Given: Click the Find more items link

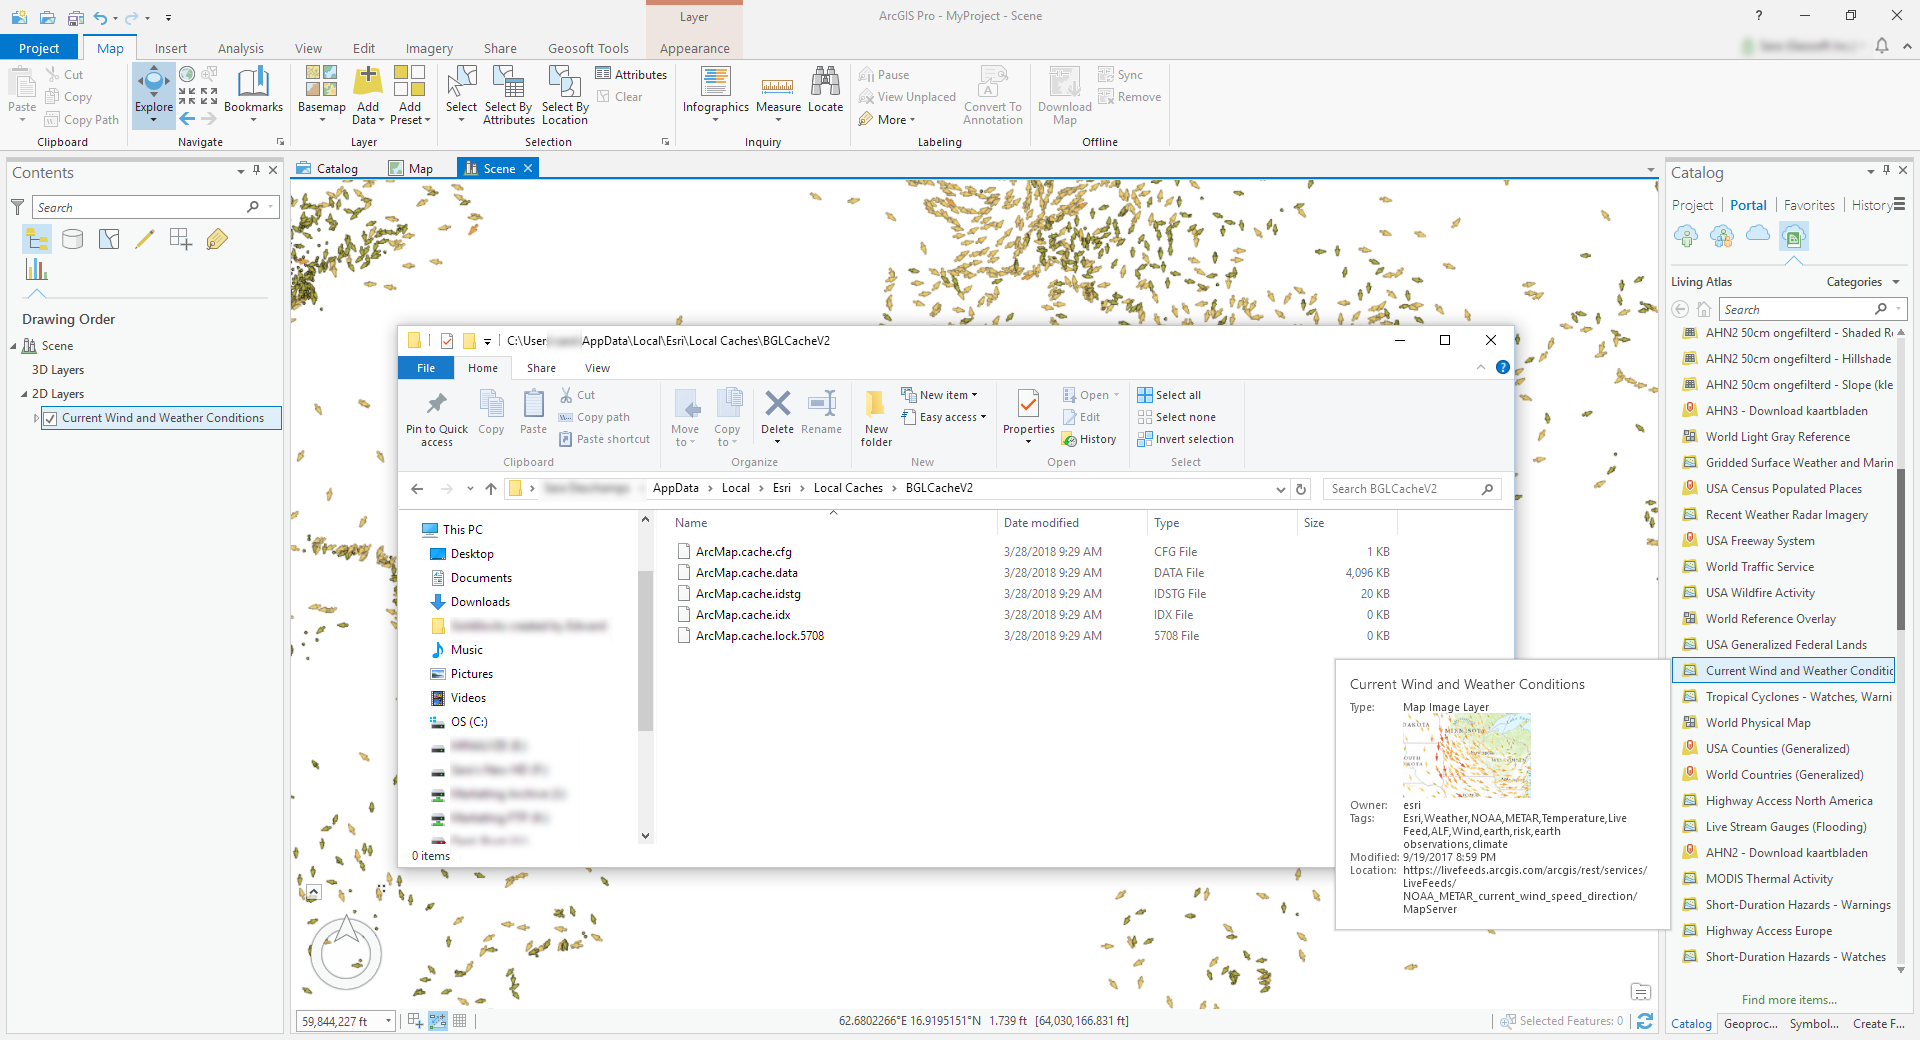Looking at the screenshot, I should pyautogui.click(x=1788, y=999).
